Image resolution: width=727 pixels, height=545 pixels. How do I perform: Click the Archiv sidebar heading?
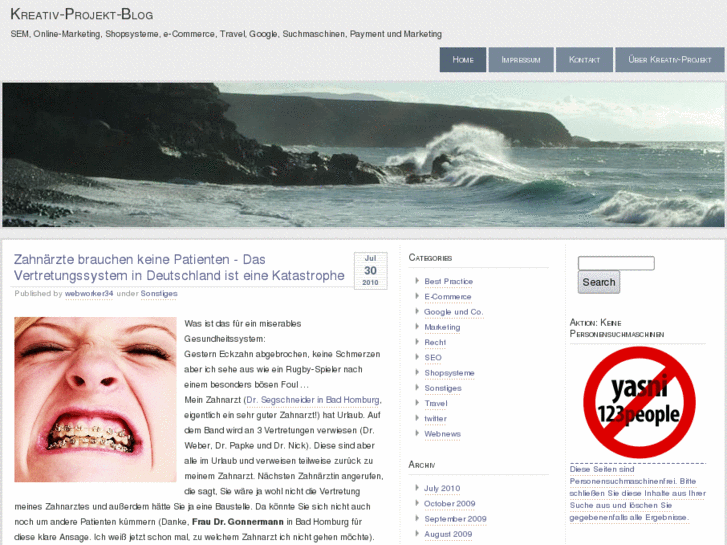422,464
